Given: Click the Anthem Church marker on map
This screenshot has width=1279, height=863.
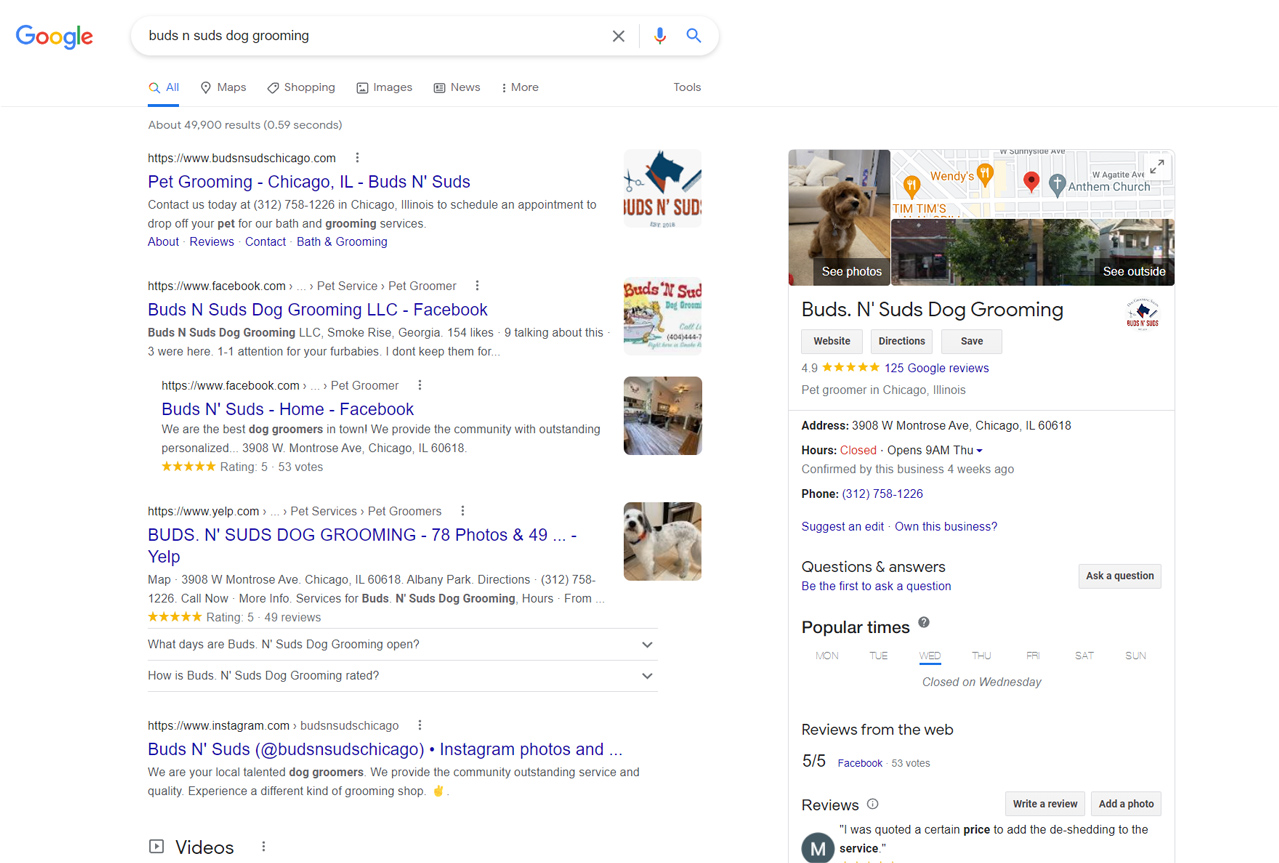Looking at the screenshot, I should (1057, 186).
